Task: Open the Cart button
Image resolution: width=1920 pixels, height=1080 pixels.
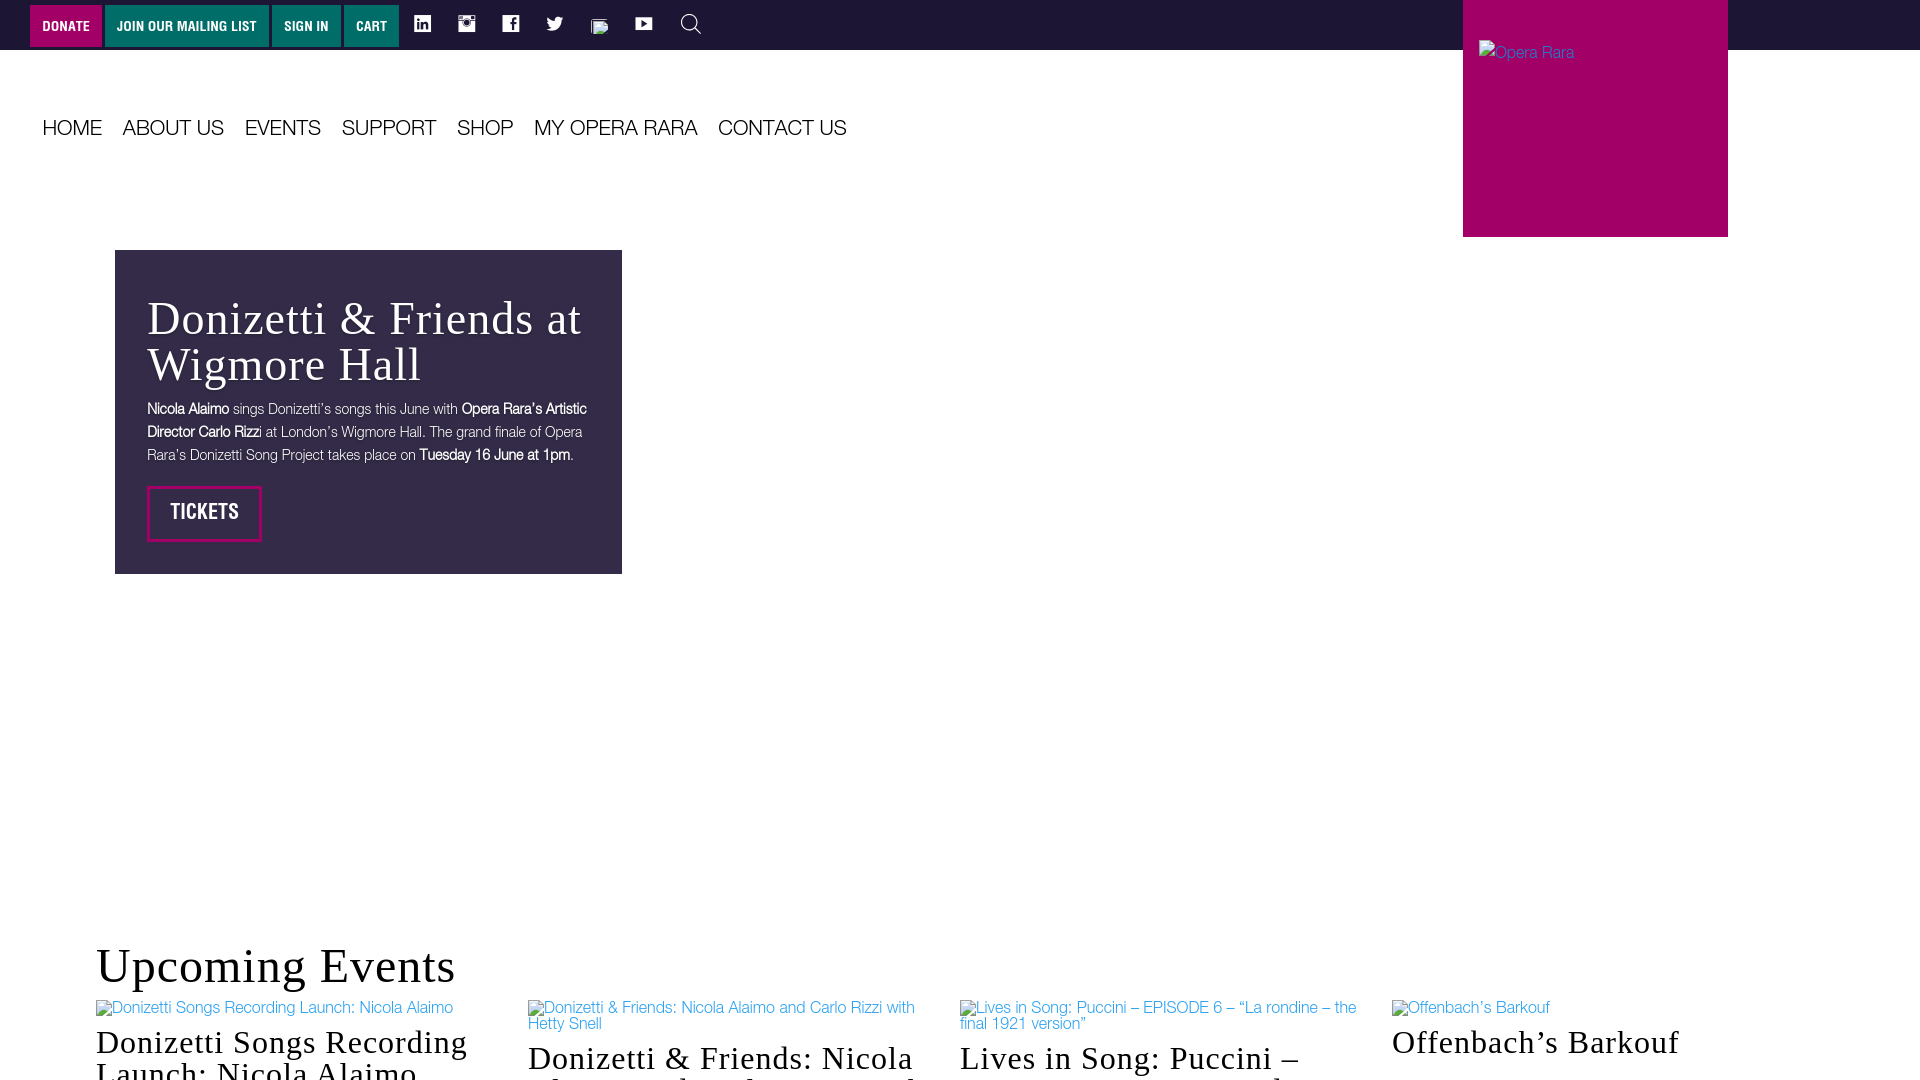Action: (371, 26)
